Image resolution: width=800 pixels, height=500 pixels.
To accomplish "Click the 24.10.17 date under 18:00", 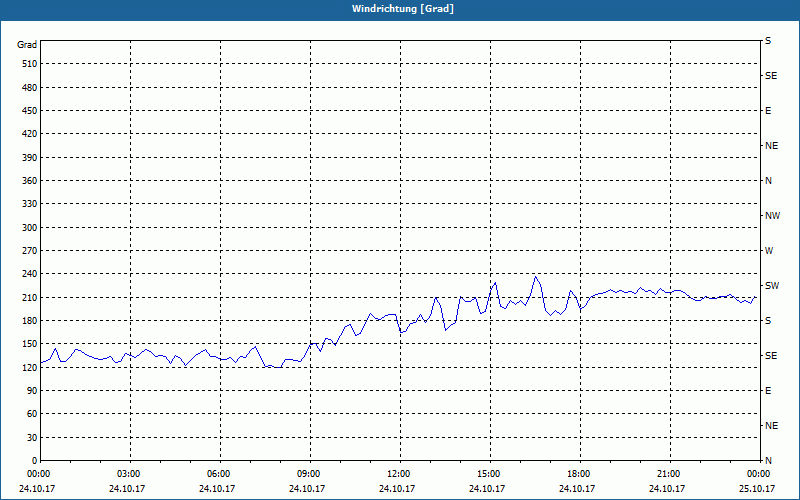I will tap(577, 489).
